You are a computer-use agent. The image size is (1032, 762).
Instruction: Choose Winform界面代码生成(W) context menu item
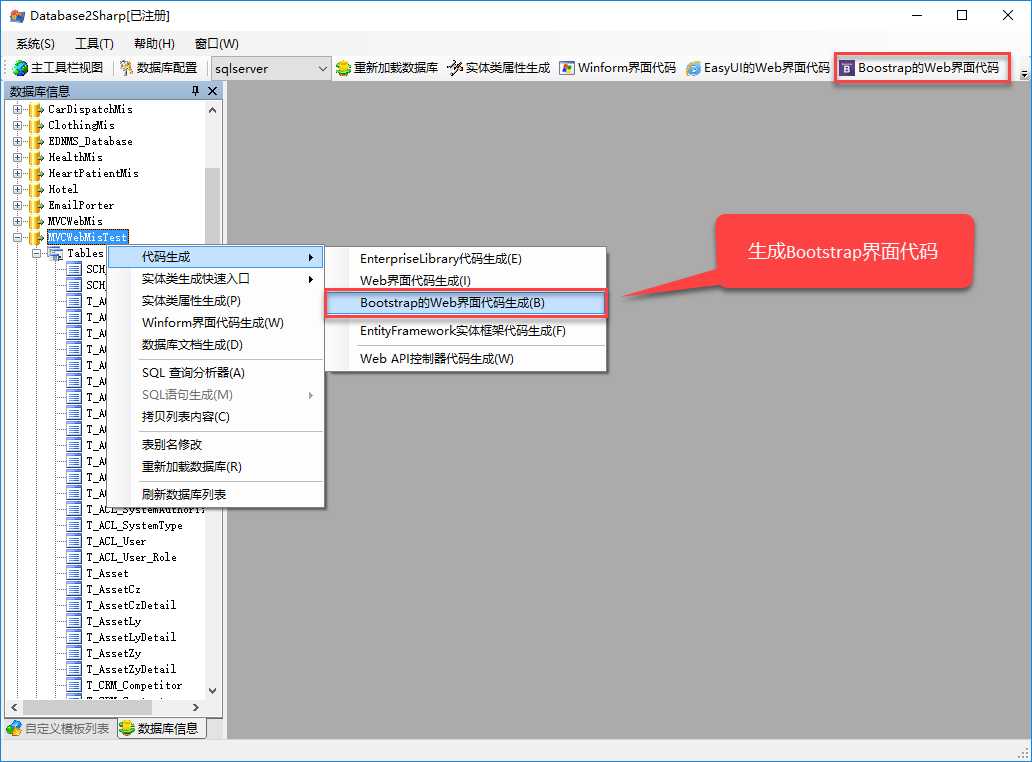216,323
